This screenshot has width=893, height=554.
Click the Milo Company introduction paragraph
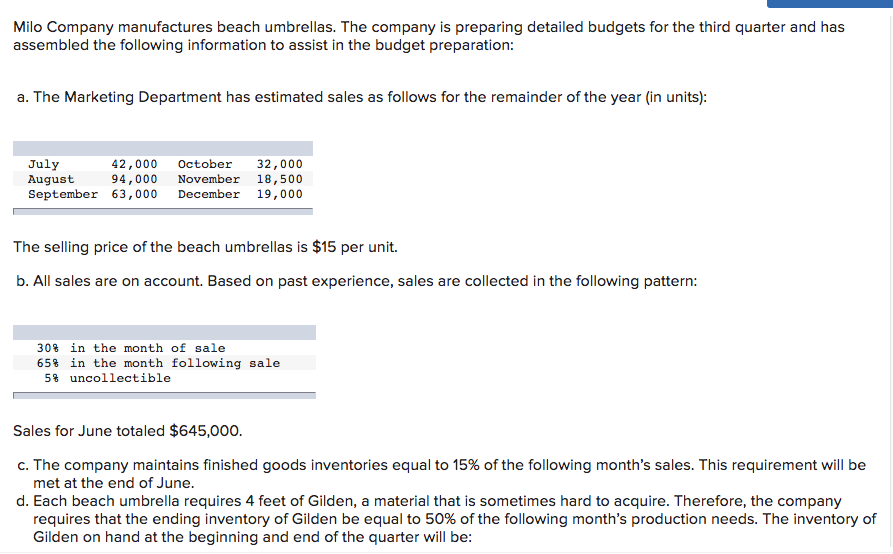[429, 36]
